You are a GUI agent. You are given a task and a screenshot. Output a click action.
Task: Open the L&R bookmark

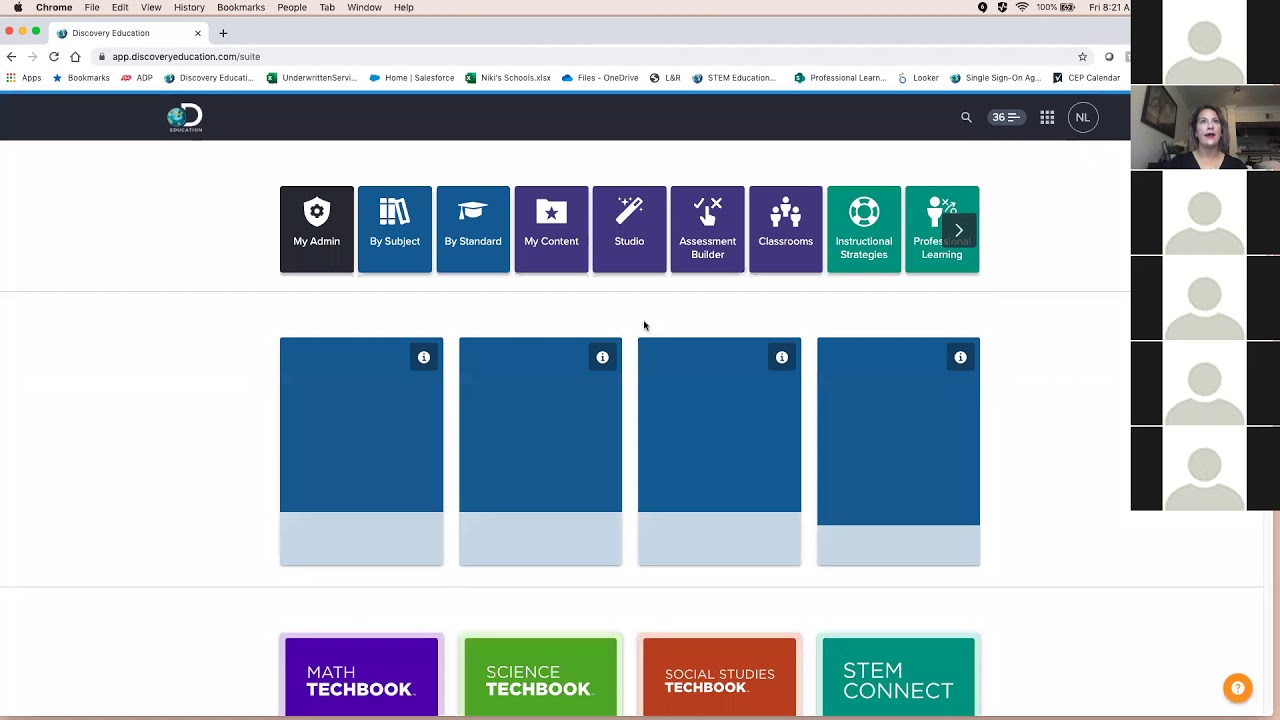(x=665, y=78)
